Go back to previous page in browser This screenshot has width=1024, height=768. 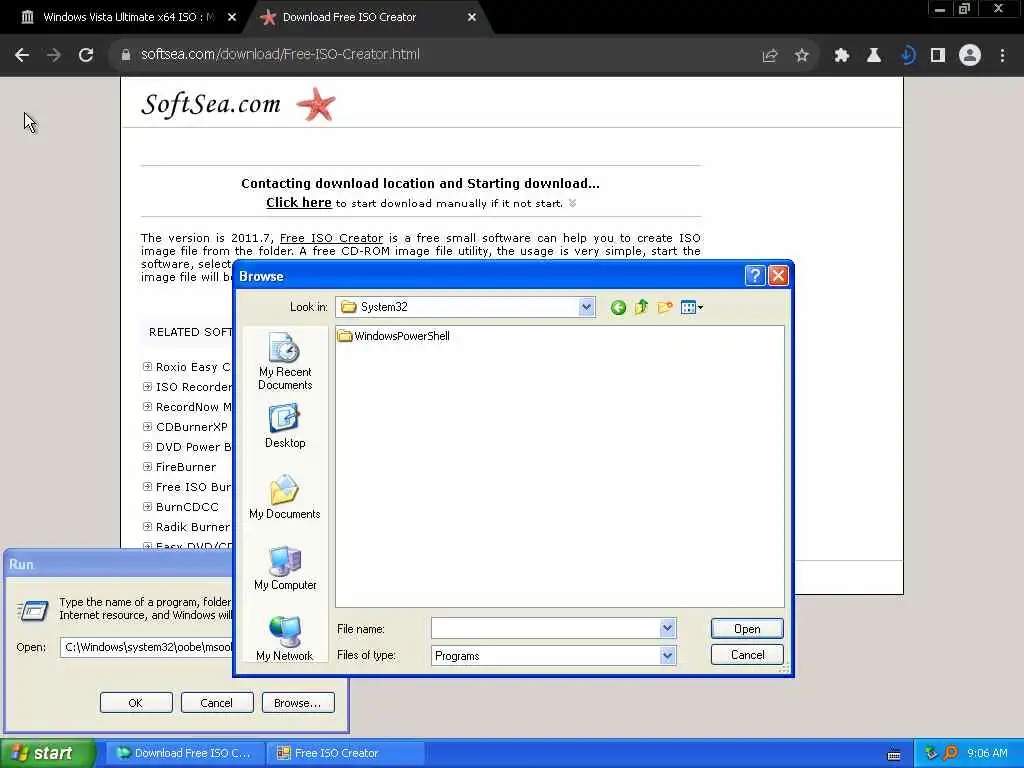tap(22, 55)
